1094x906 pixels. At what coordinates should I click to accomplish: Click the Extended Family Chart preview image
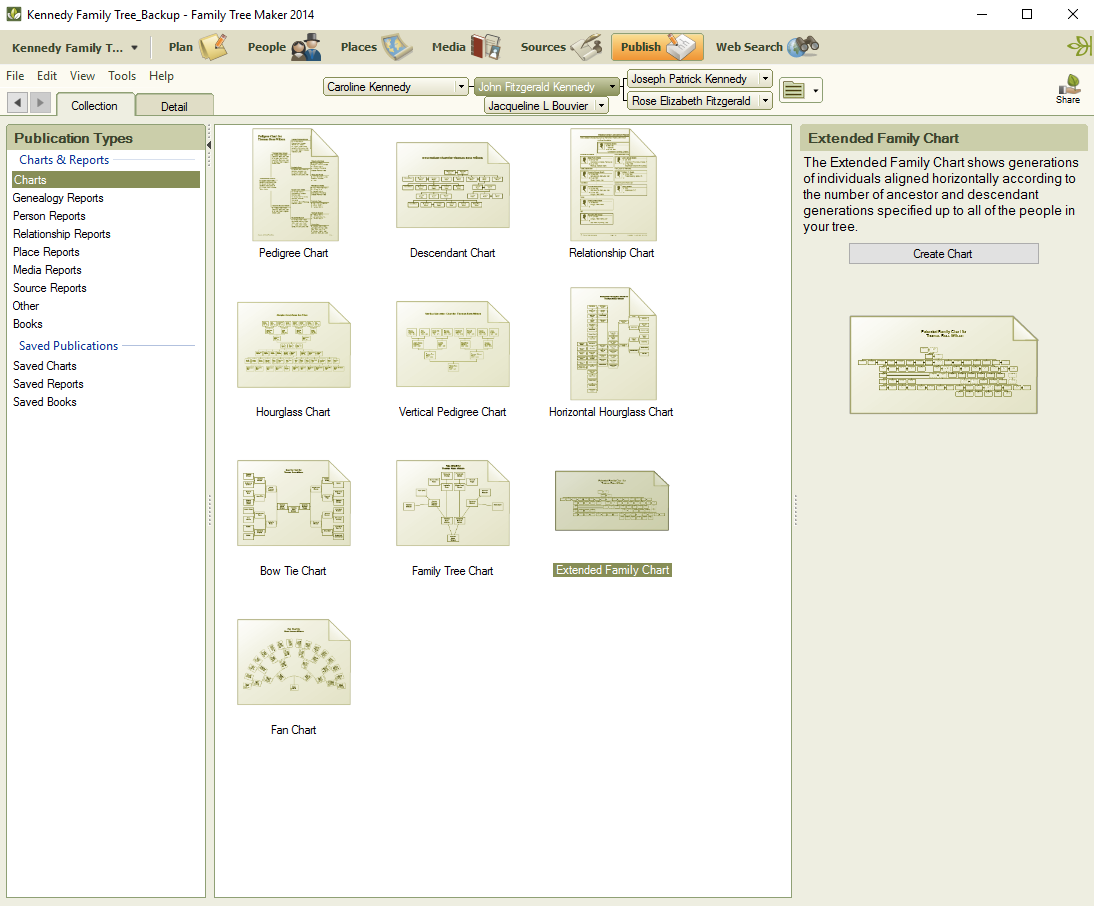coord(943,365)
